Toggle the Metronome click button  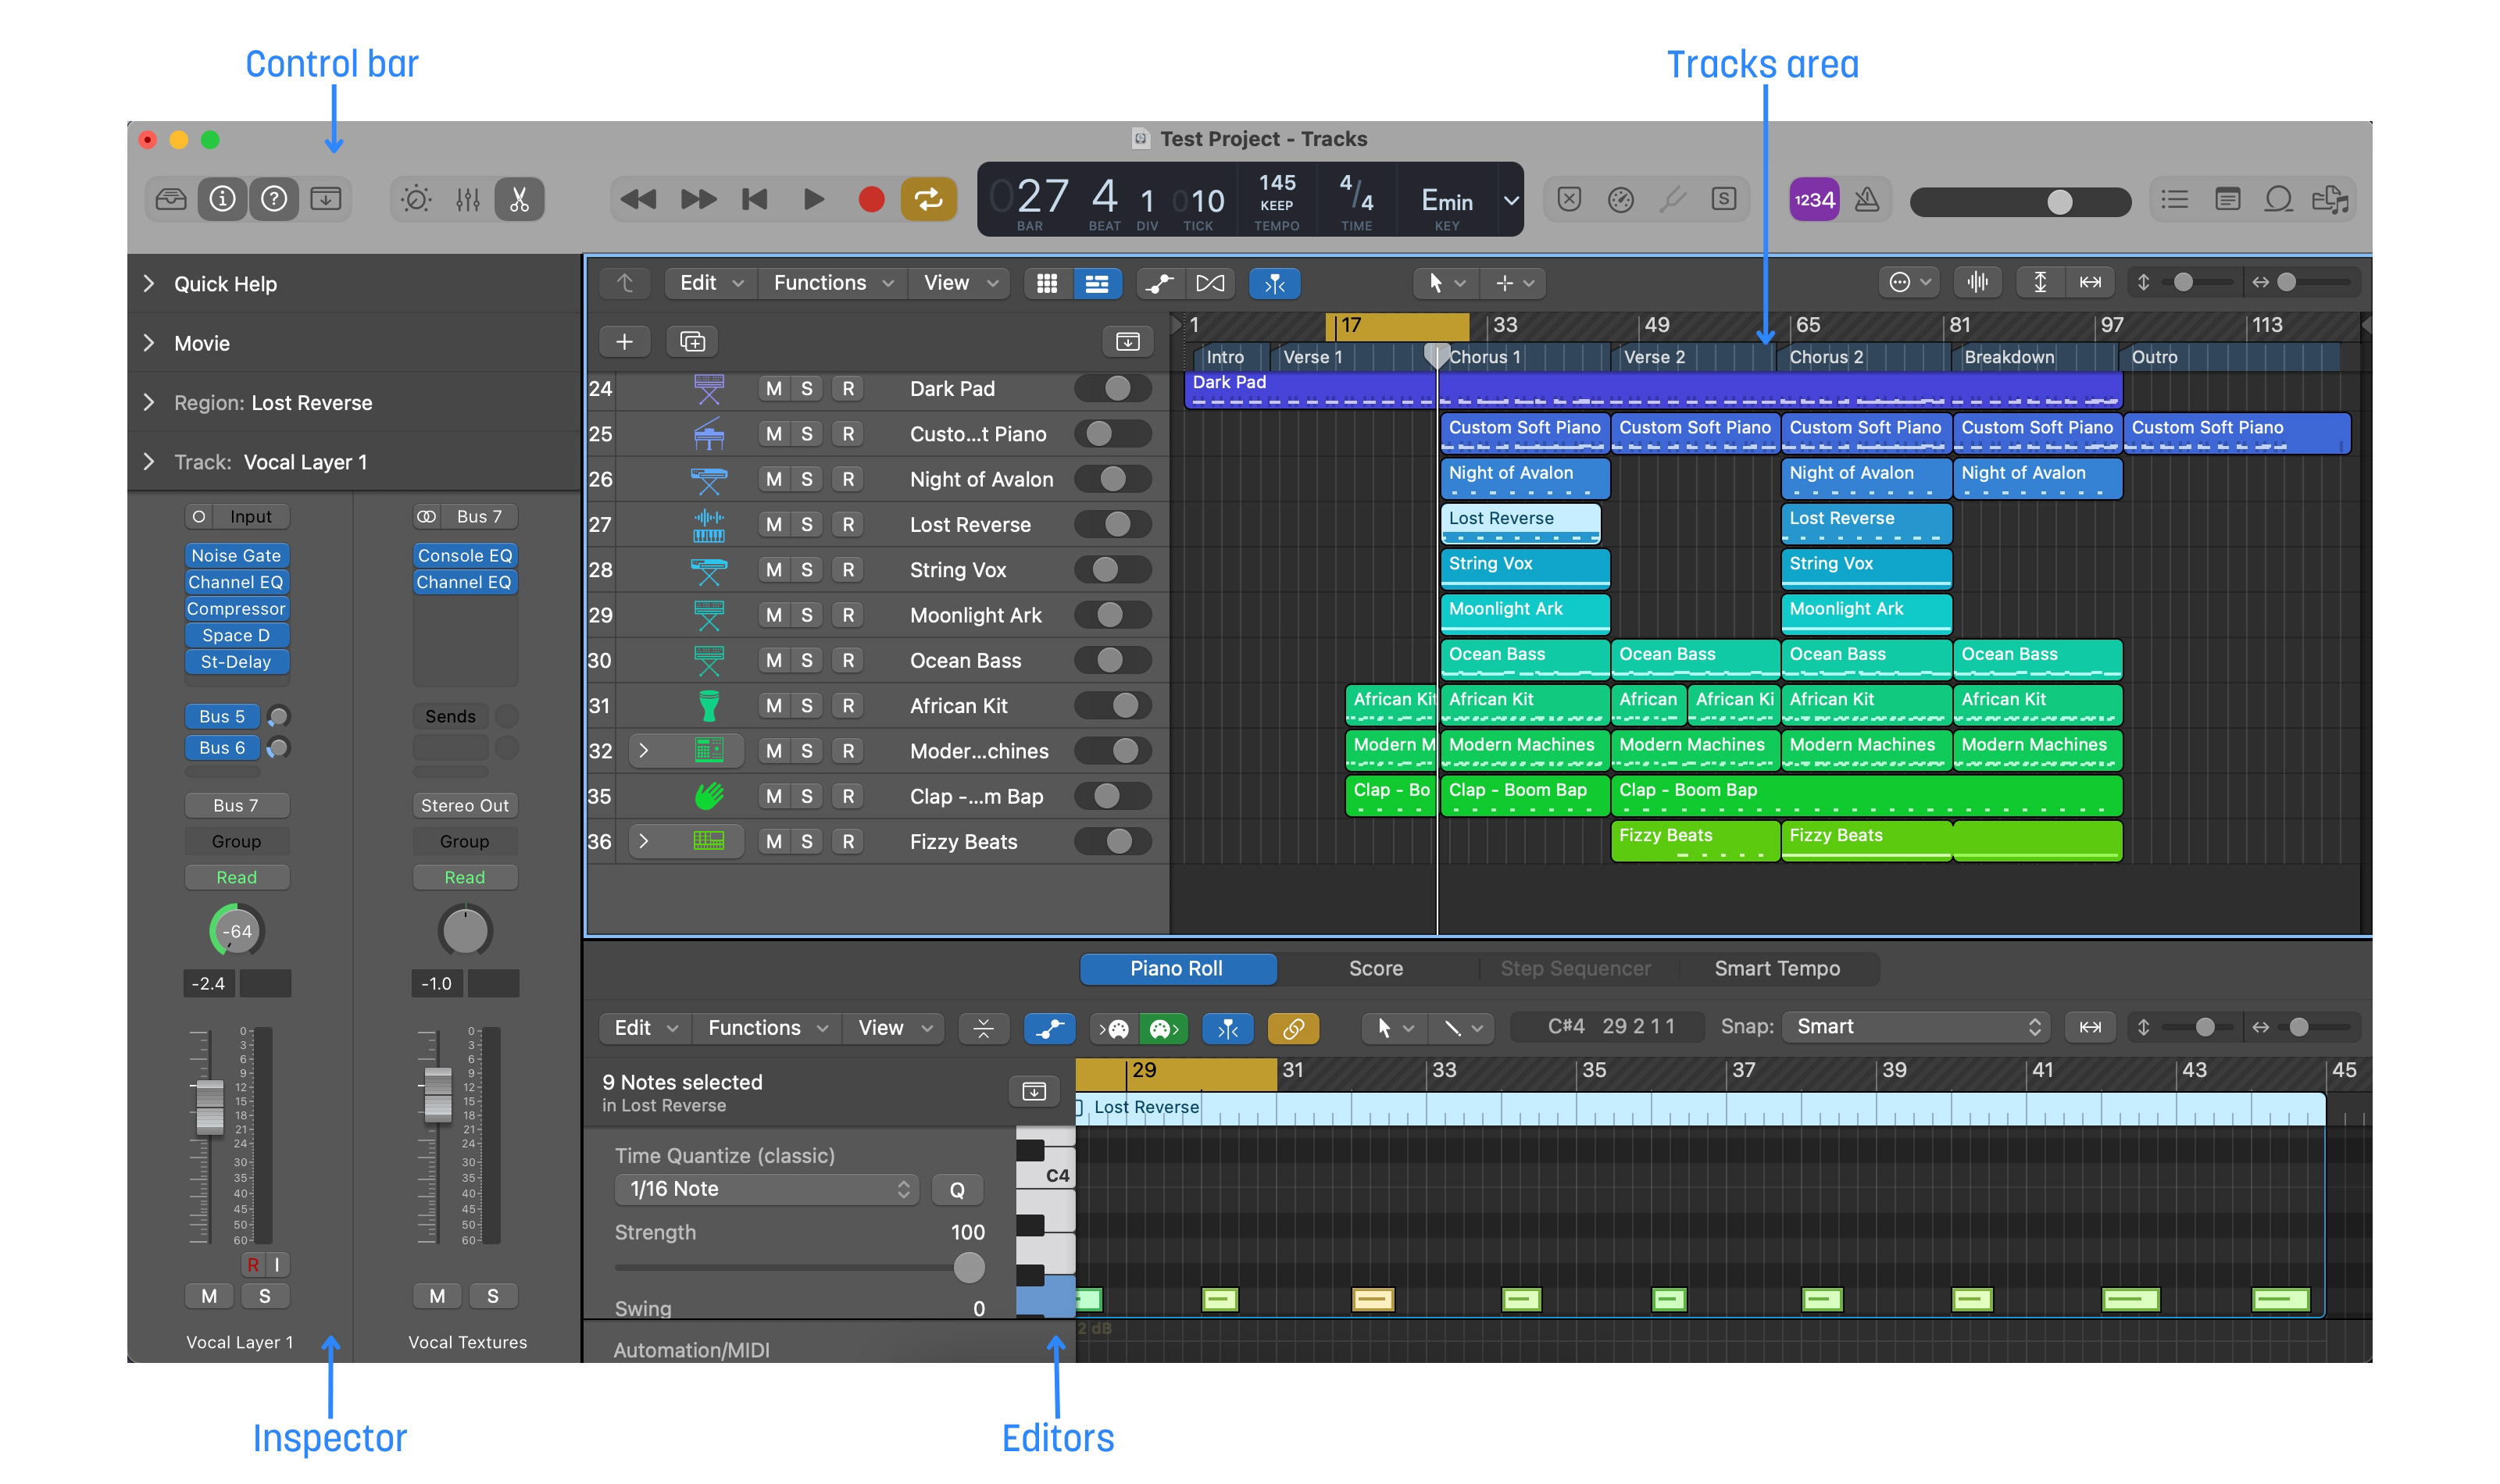point(1866,199)
